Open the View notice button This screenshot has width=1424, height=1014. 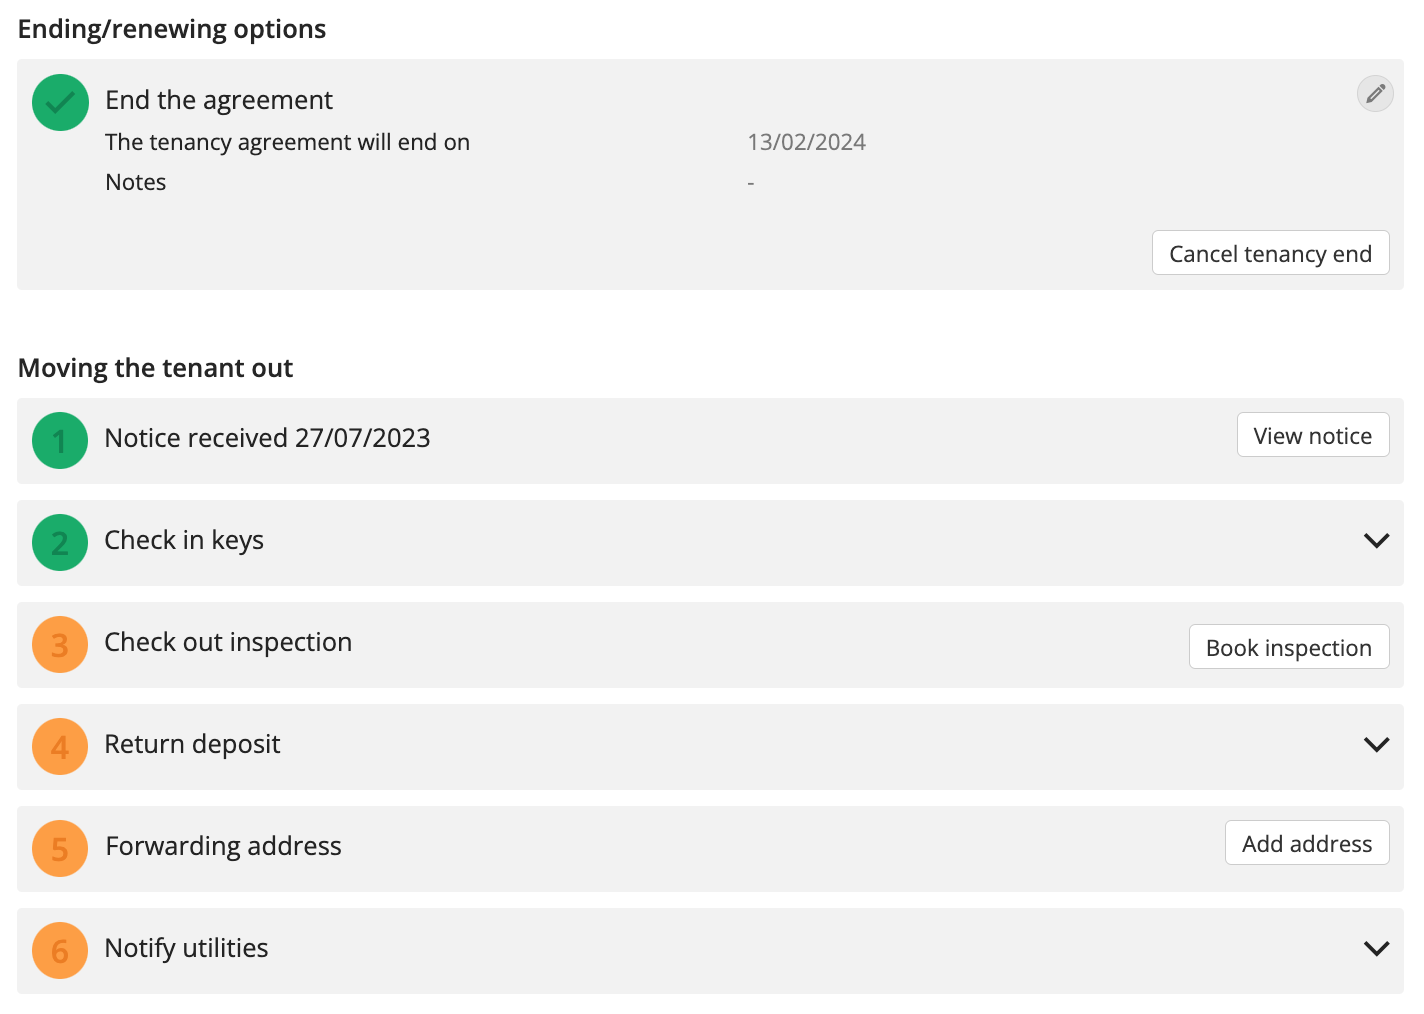pos(1313,435)
